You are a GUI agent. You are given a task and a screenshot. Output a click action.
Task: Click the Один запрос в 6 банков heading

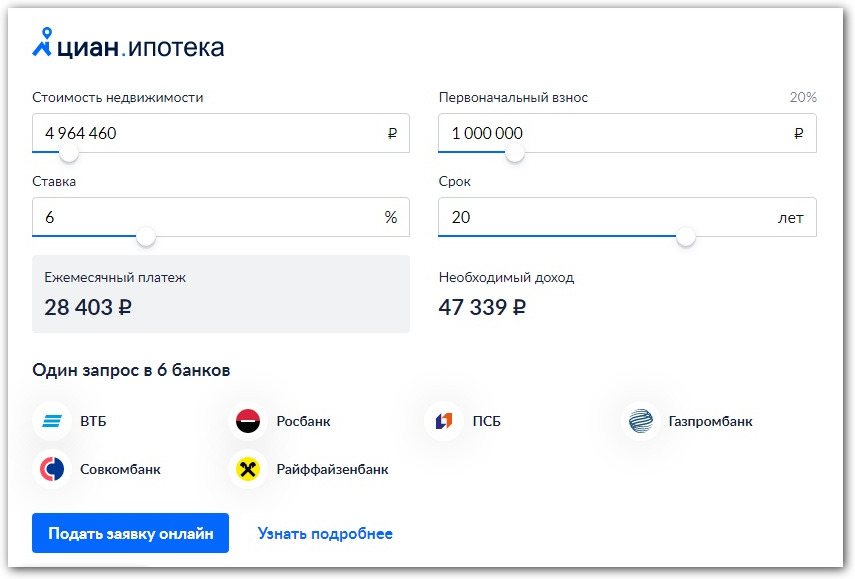pos(131,370)
